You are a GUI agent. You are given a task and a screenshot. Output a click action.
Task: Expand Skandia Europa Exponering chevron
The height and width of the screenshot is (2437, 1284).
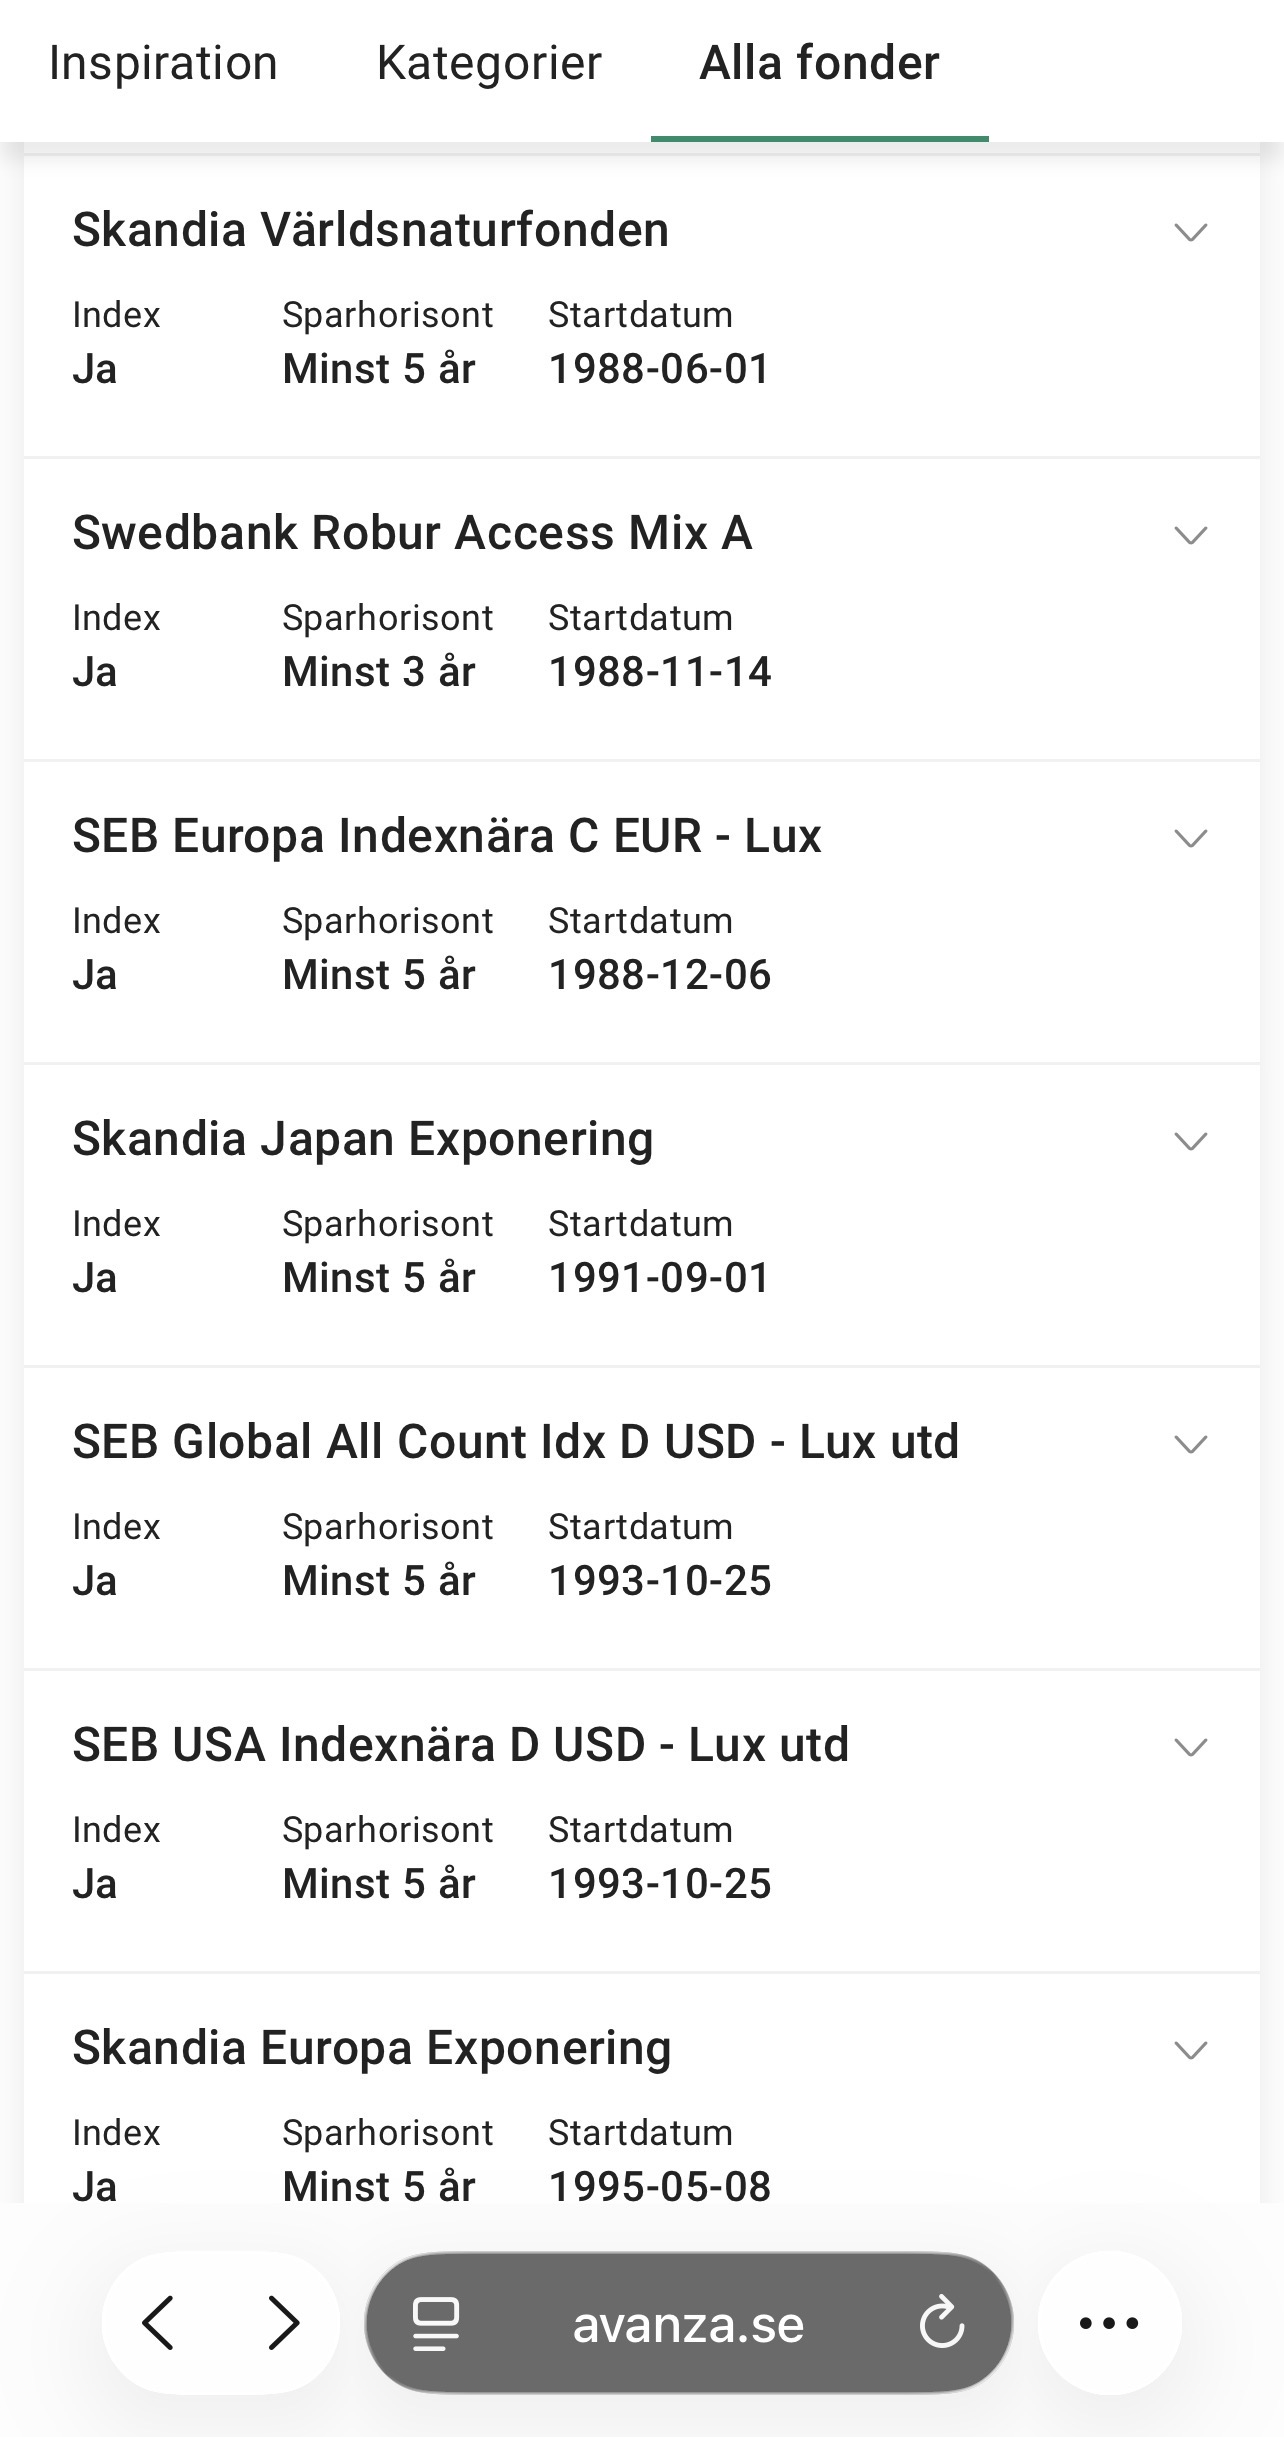click(x=1190, y=2050)
